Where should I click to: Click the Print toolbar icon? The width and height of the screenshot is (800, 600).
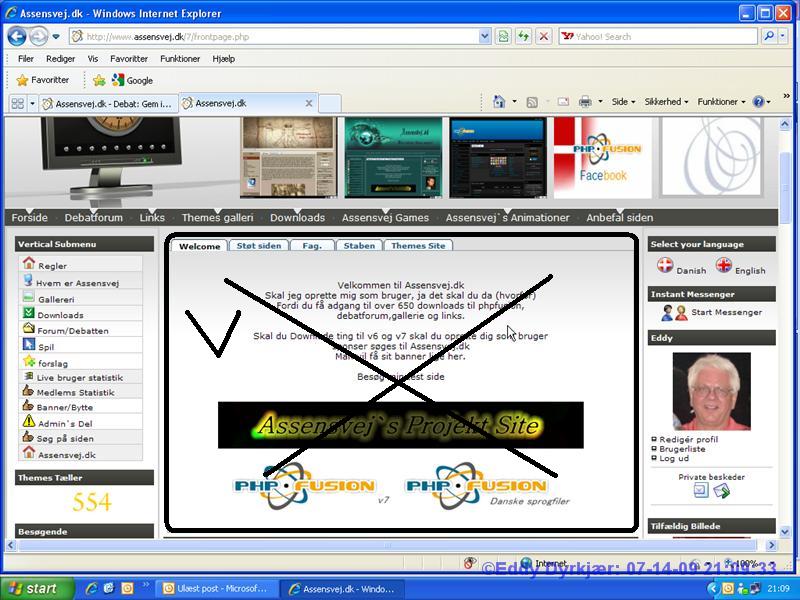pyautogui.click(x=585, y=102)
